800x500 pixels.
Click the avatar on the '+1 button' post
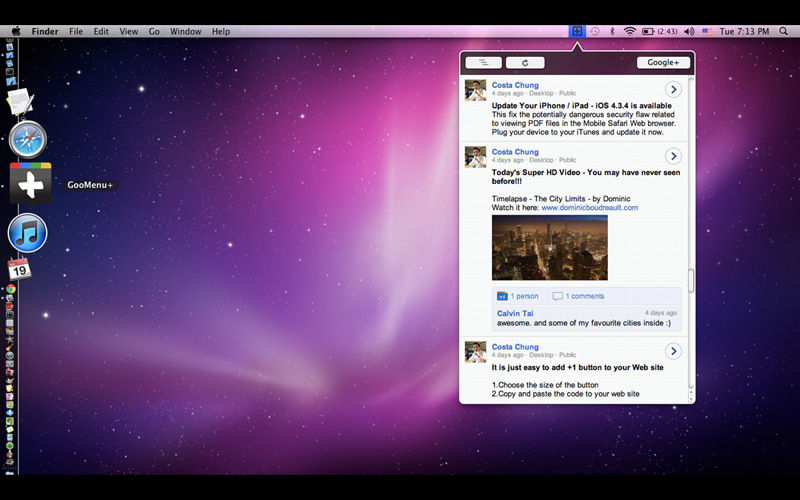pos(476,352)
